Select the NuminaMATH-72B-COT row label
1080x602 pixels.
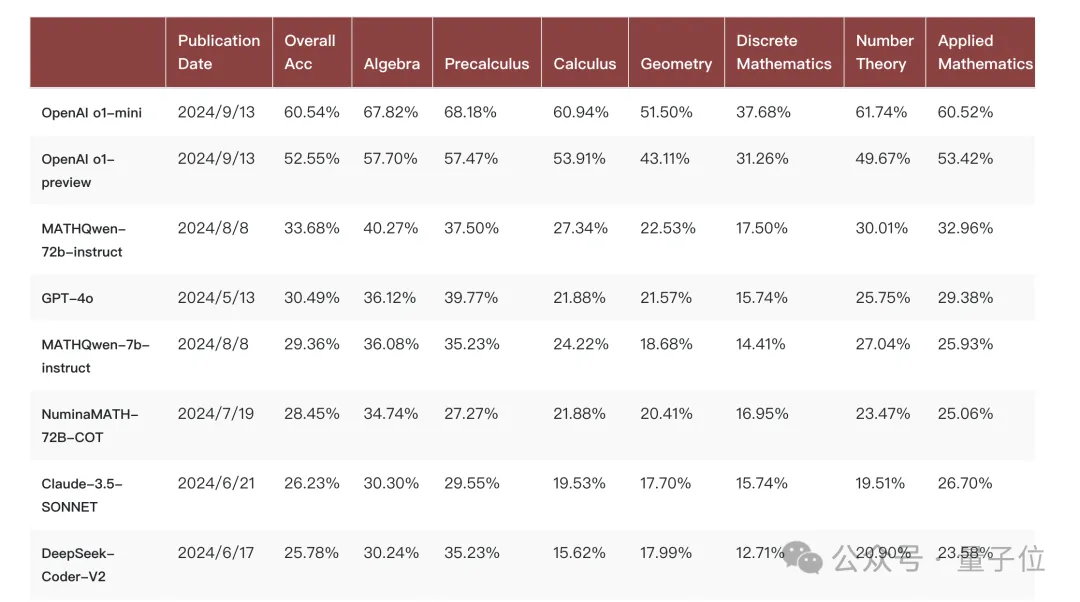tap(90, 426)
